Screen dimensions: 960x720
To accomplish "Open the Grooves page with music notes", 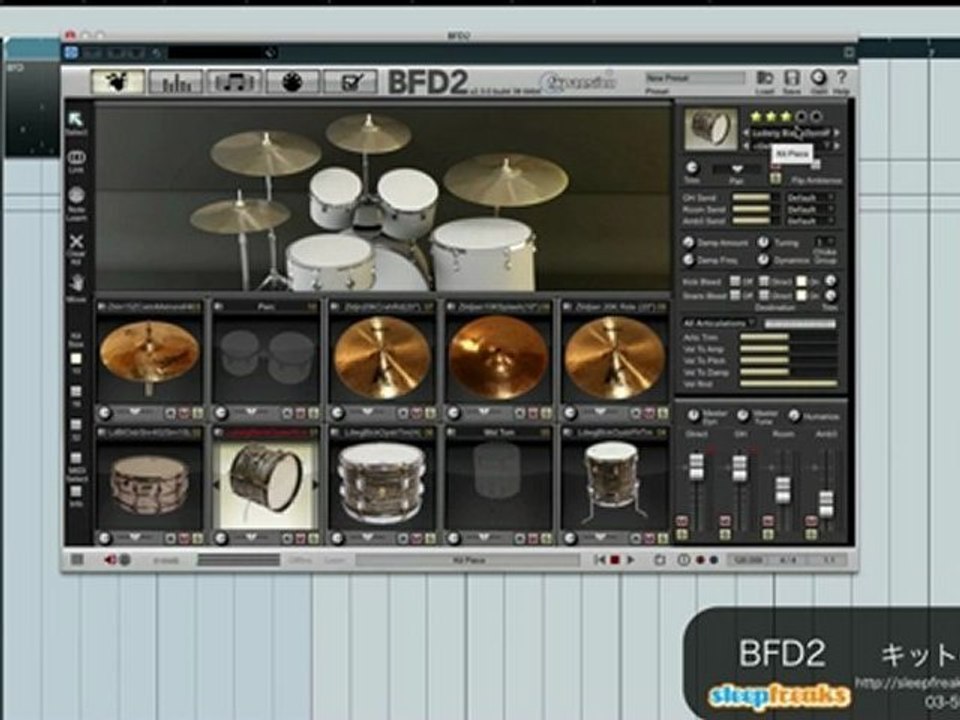I will tap(234, 81).
